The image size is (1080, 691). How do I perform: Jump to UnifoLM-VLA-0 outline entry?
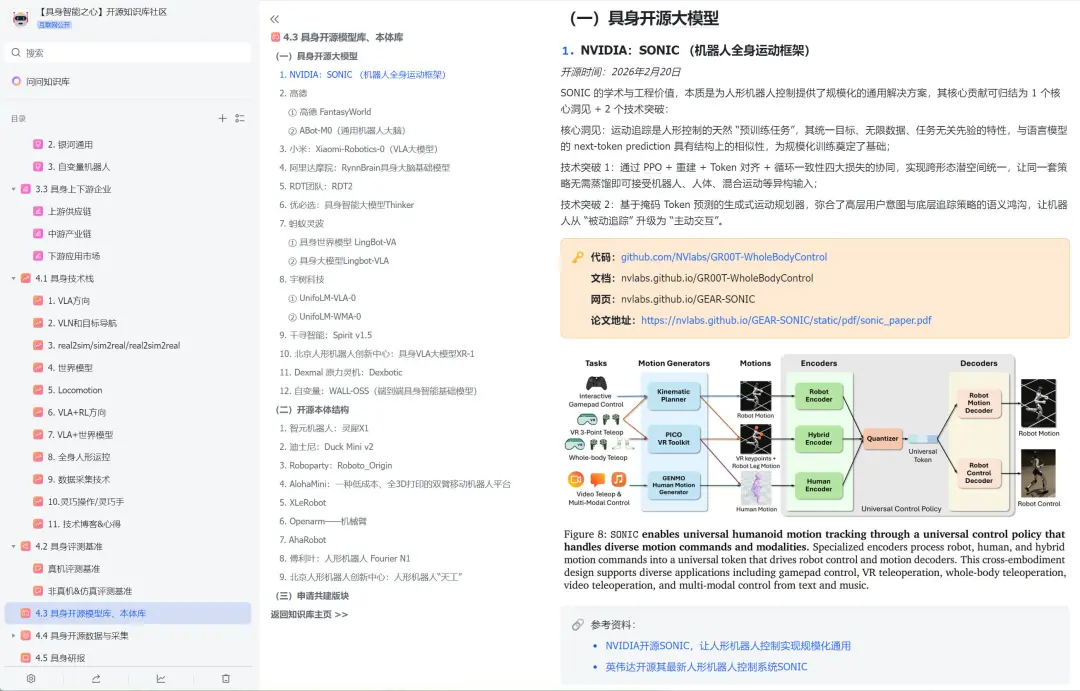tap(322, 298)
